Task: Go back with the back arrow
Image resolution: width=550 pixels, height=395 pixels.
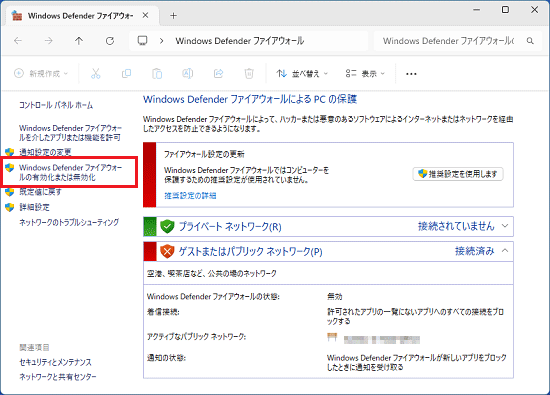Action: point(18,41)
